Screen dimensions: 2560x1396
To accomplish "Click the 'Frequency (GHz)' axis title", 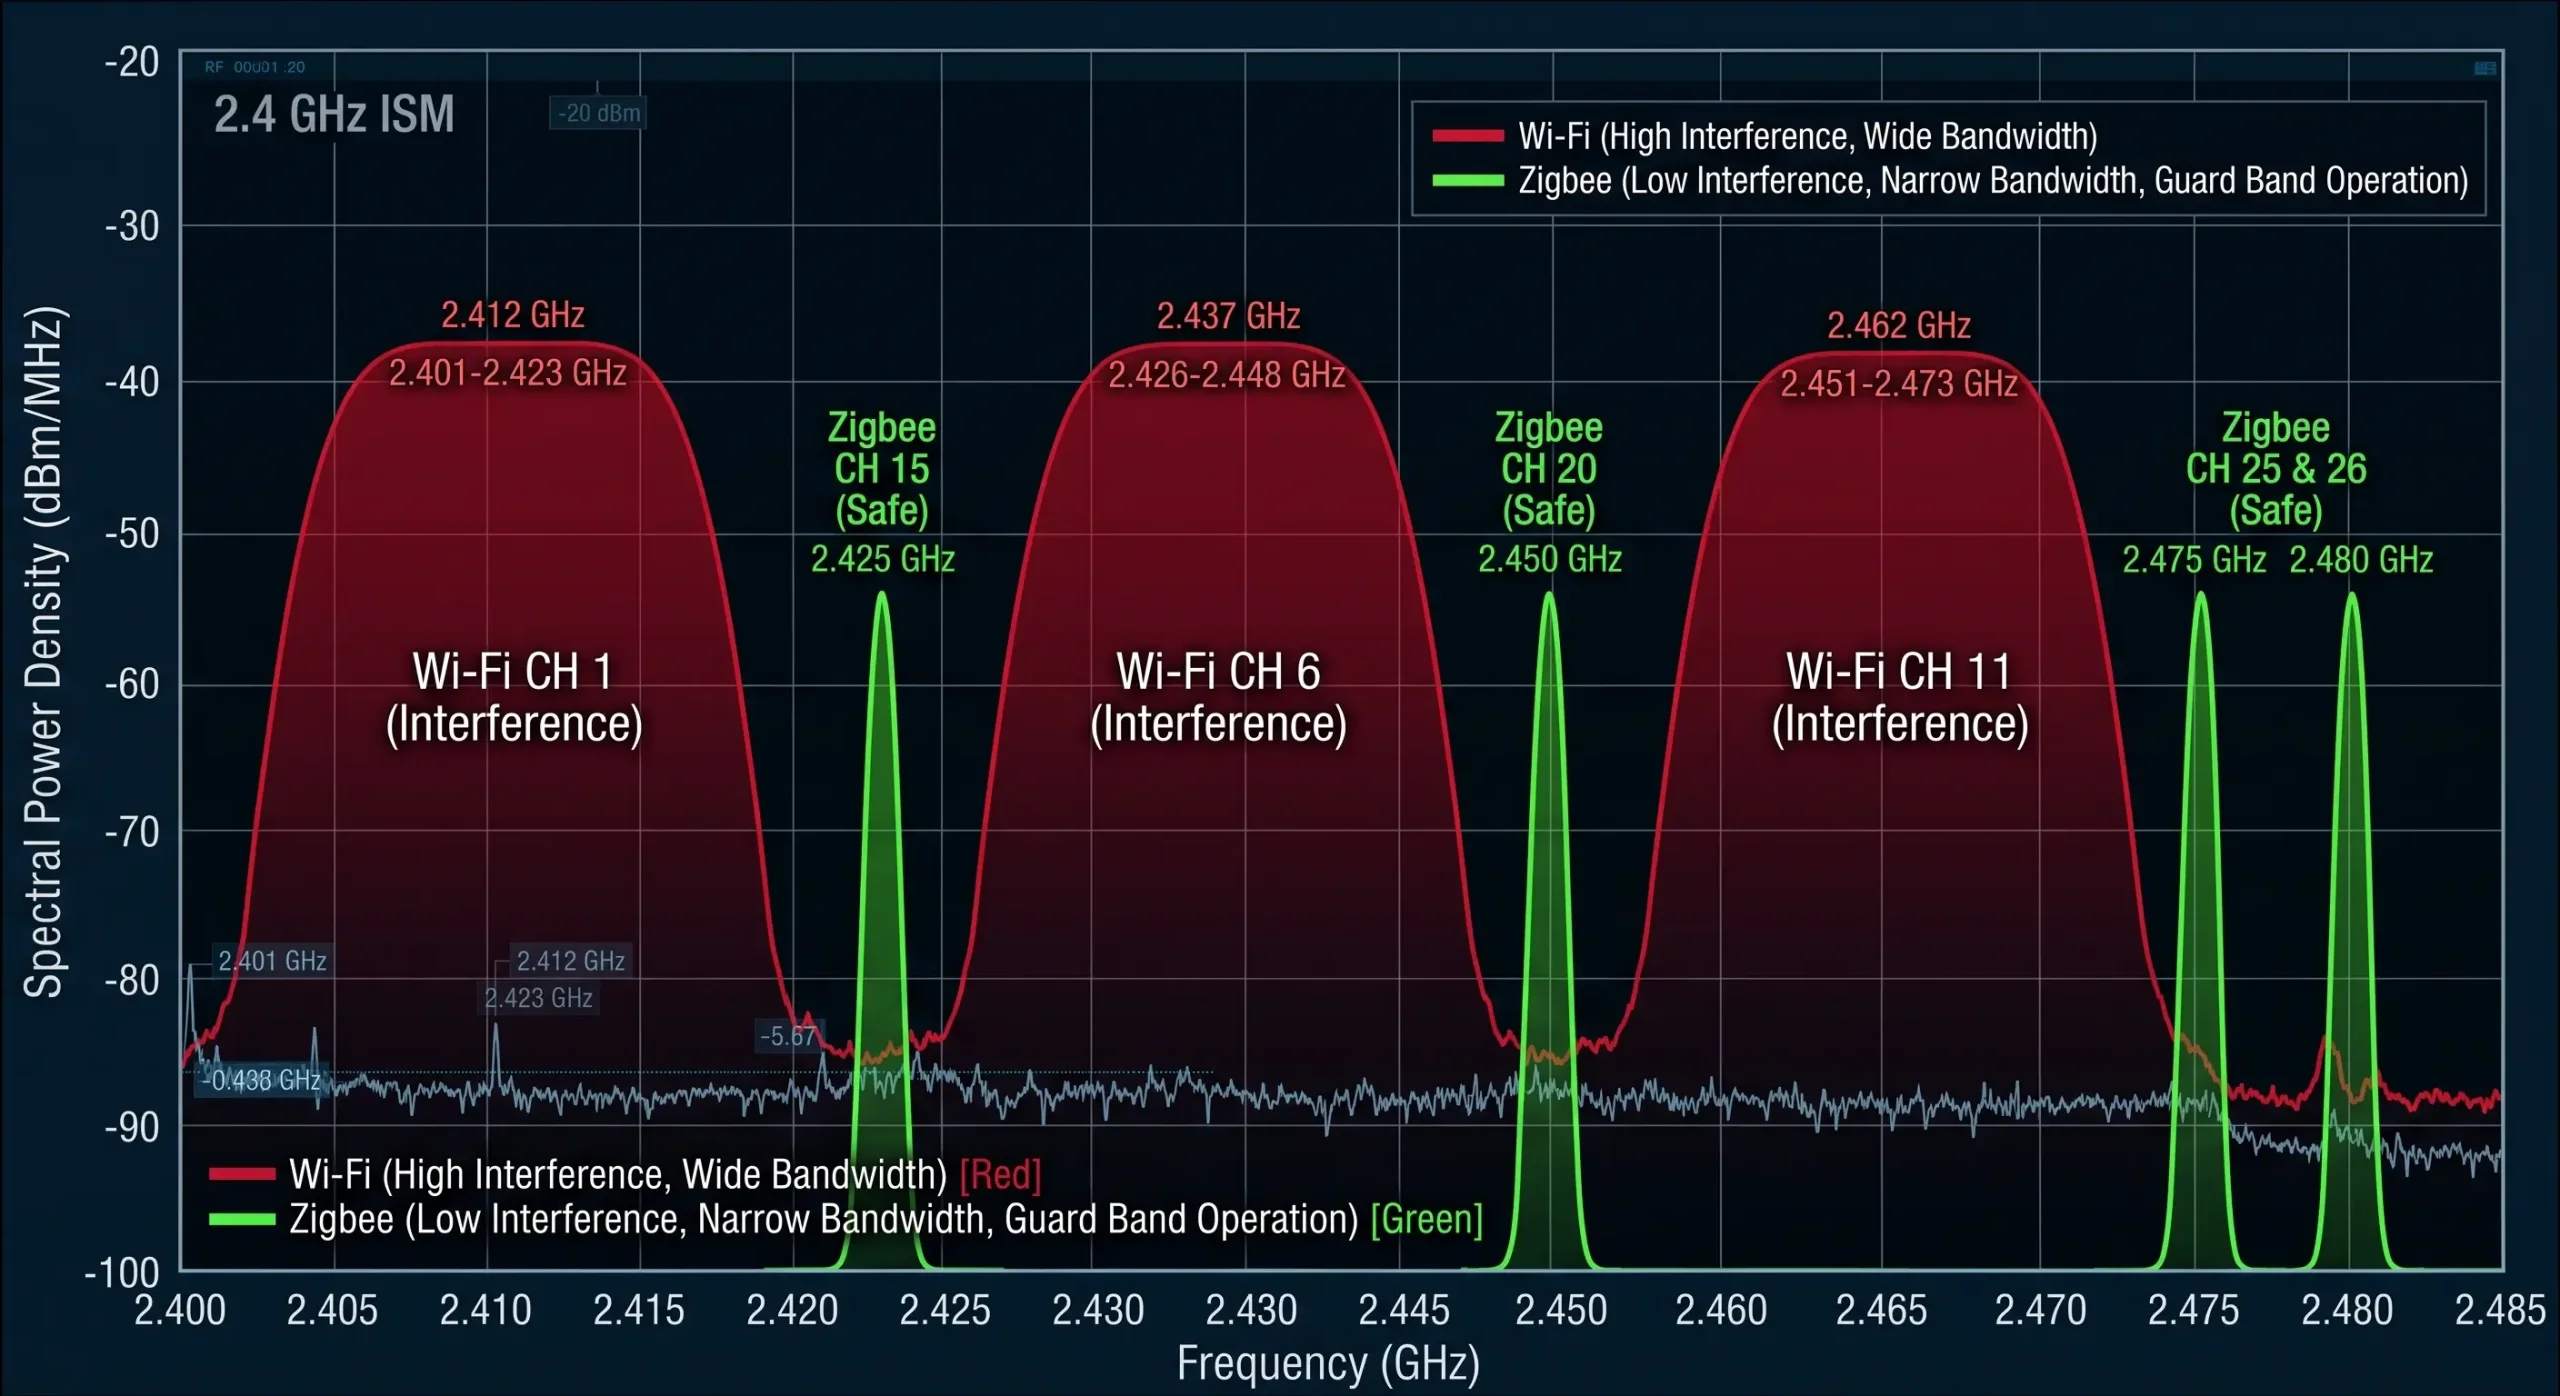I will click(x=1328, y=1362).
